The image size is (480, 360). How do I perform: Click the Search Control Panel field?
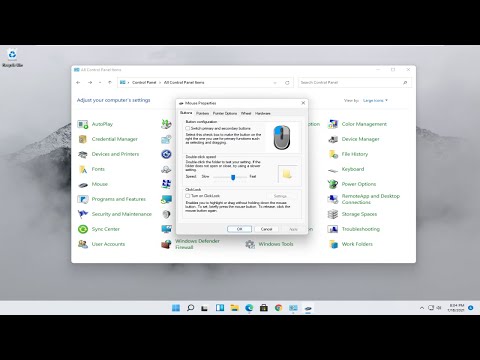point(355,83)
